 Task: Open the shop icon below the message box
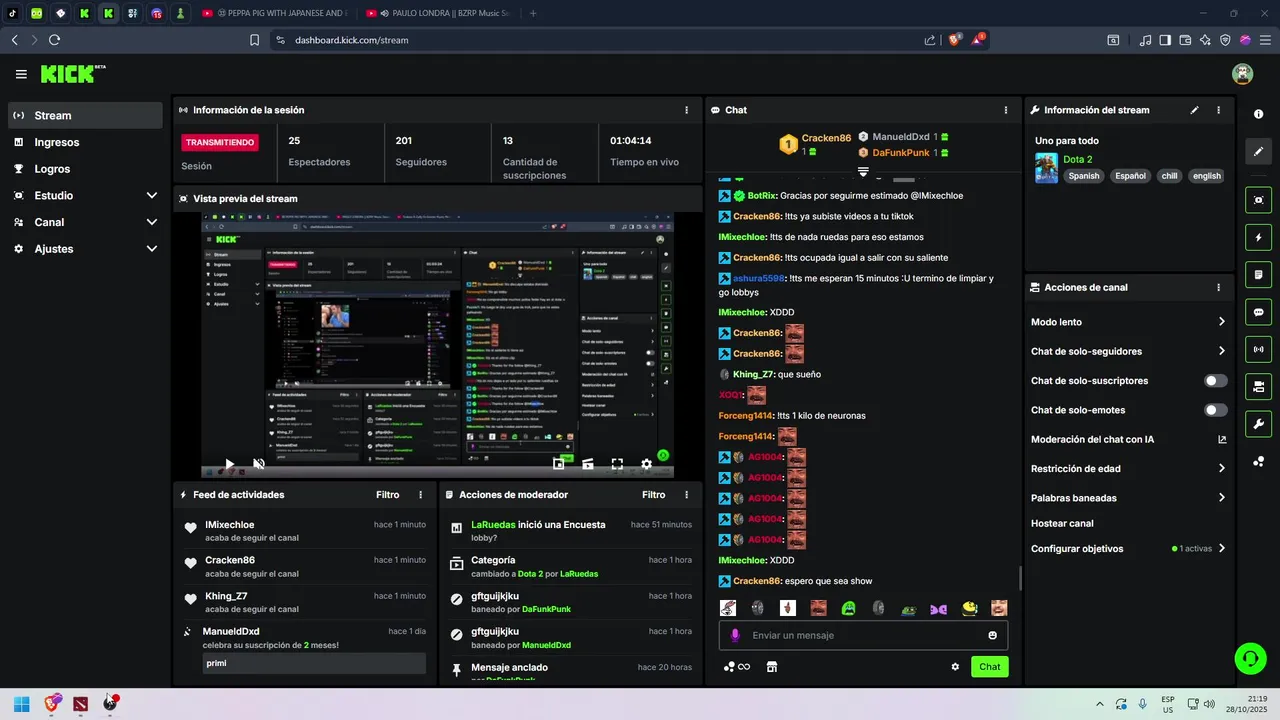coord(771,667)
